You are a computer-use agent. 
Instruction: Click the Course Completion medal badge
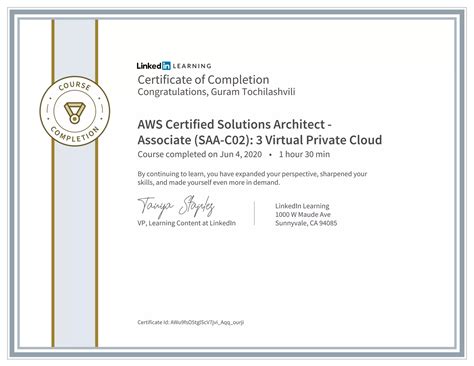pos(75,111)
